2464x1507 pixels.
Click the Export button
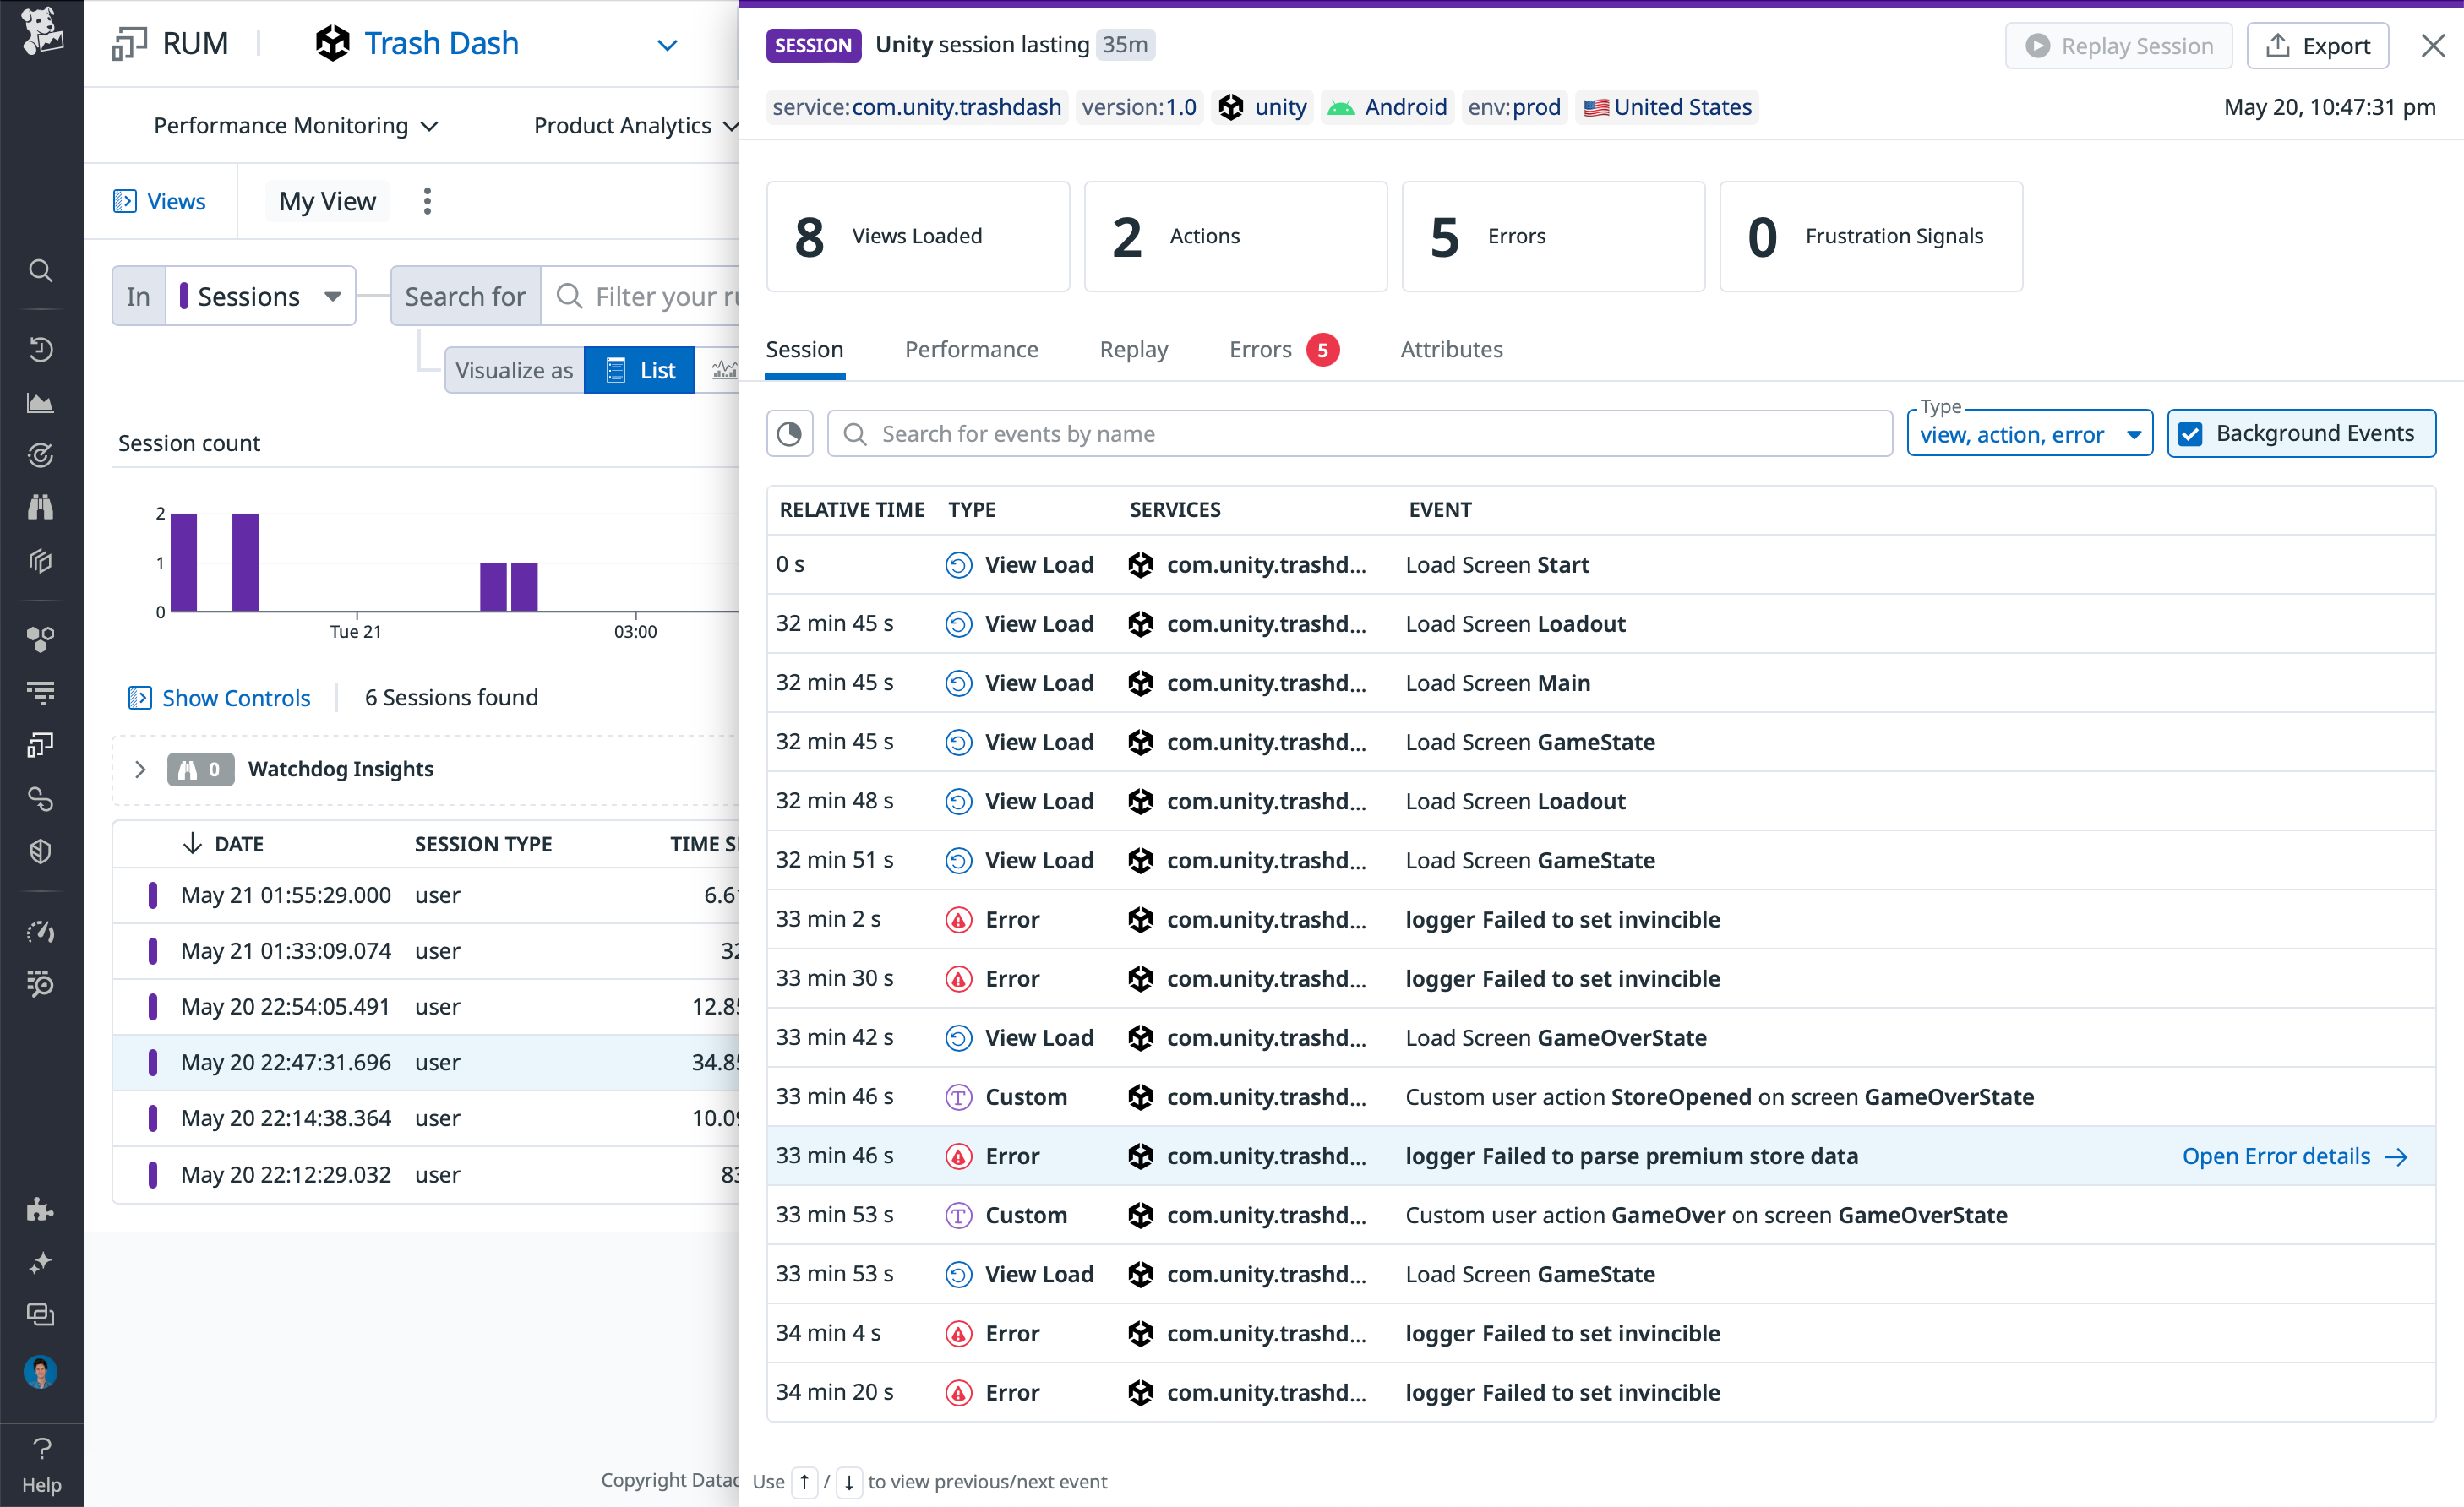(2318, 45)
